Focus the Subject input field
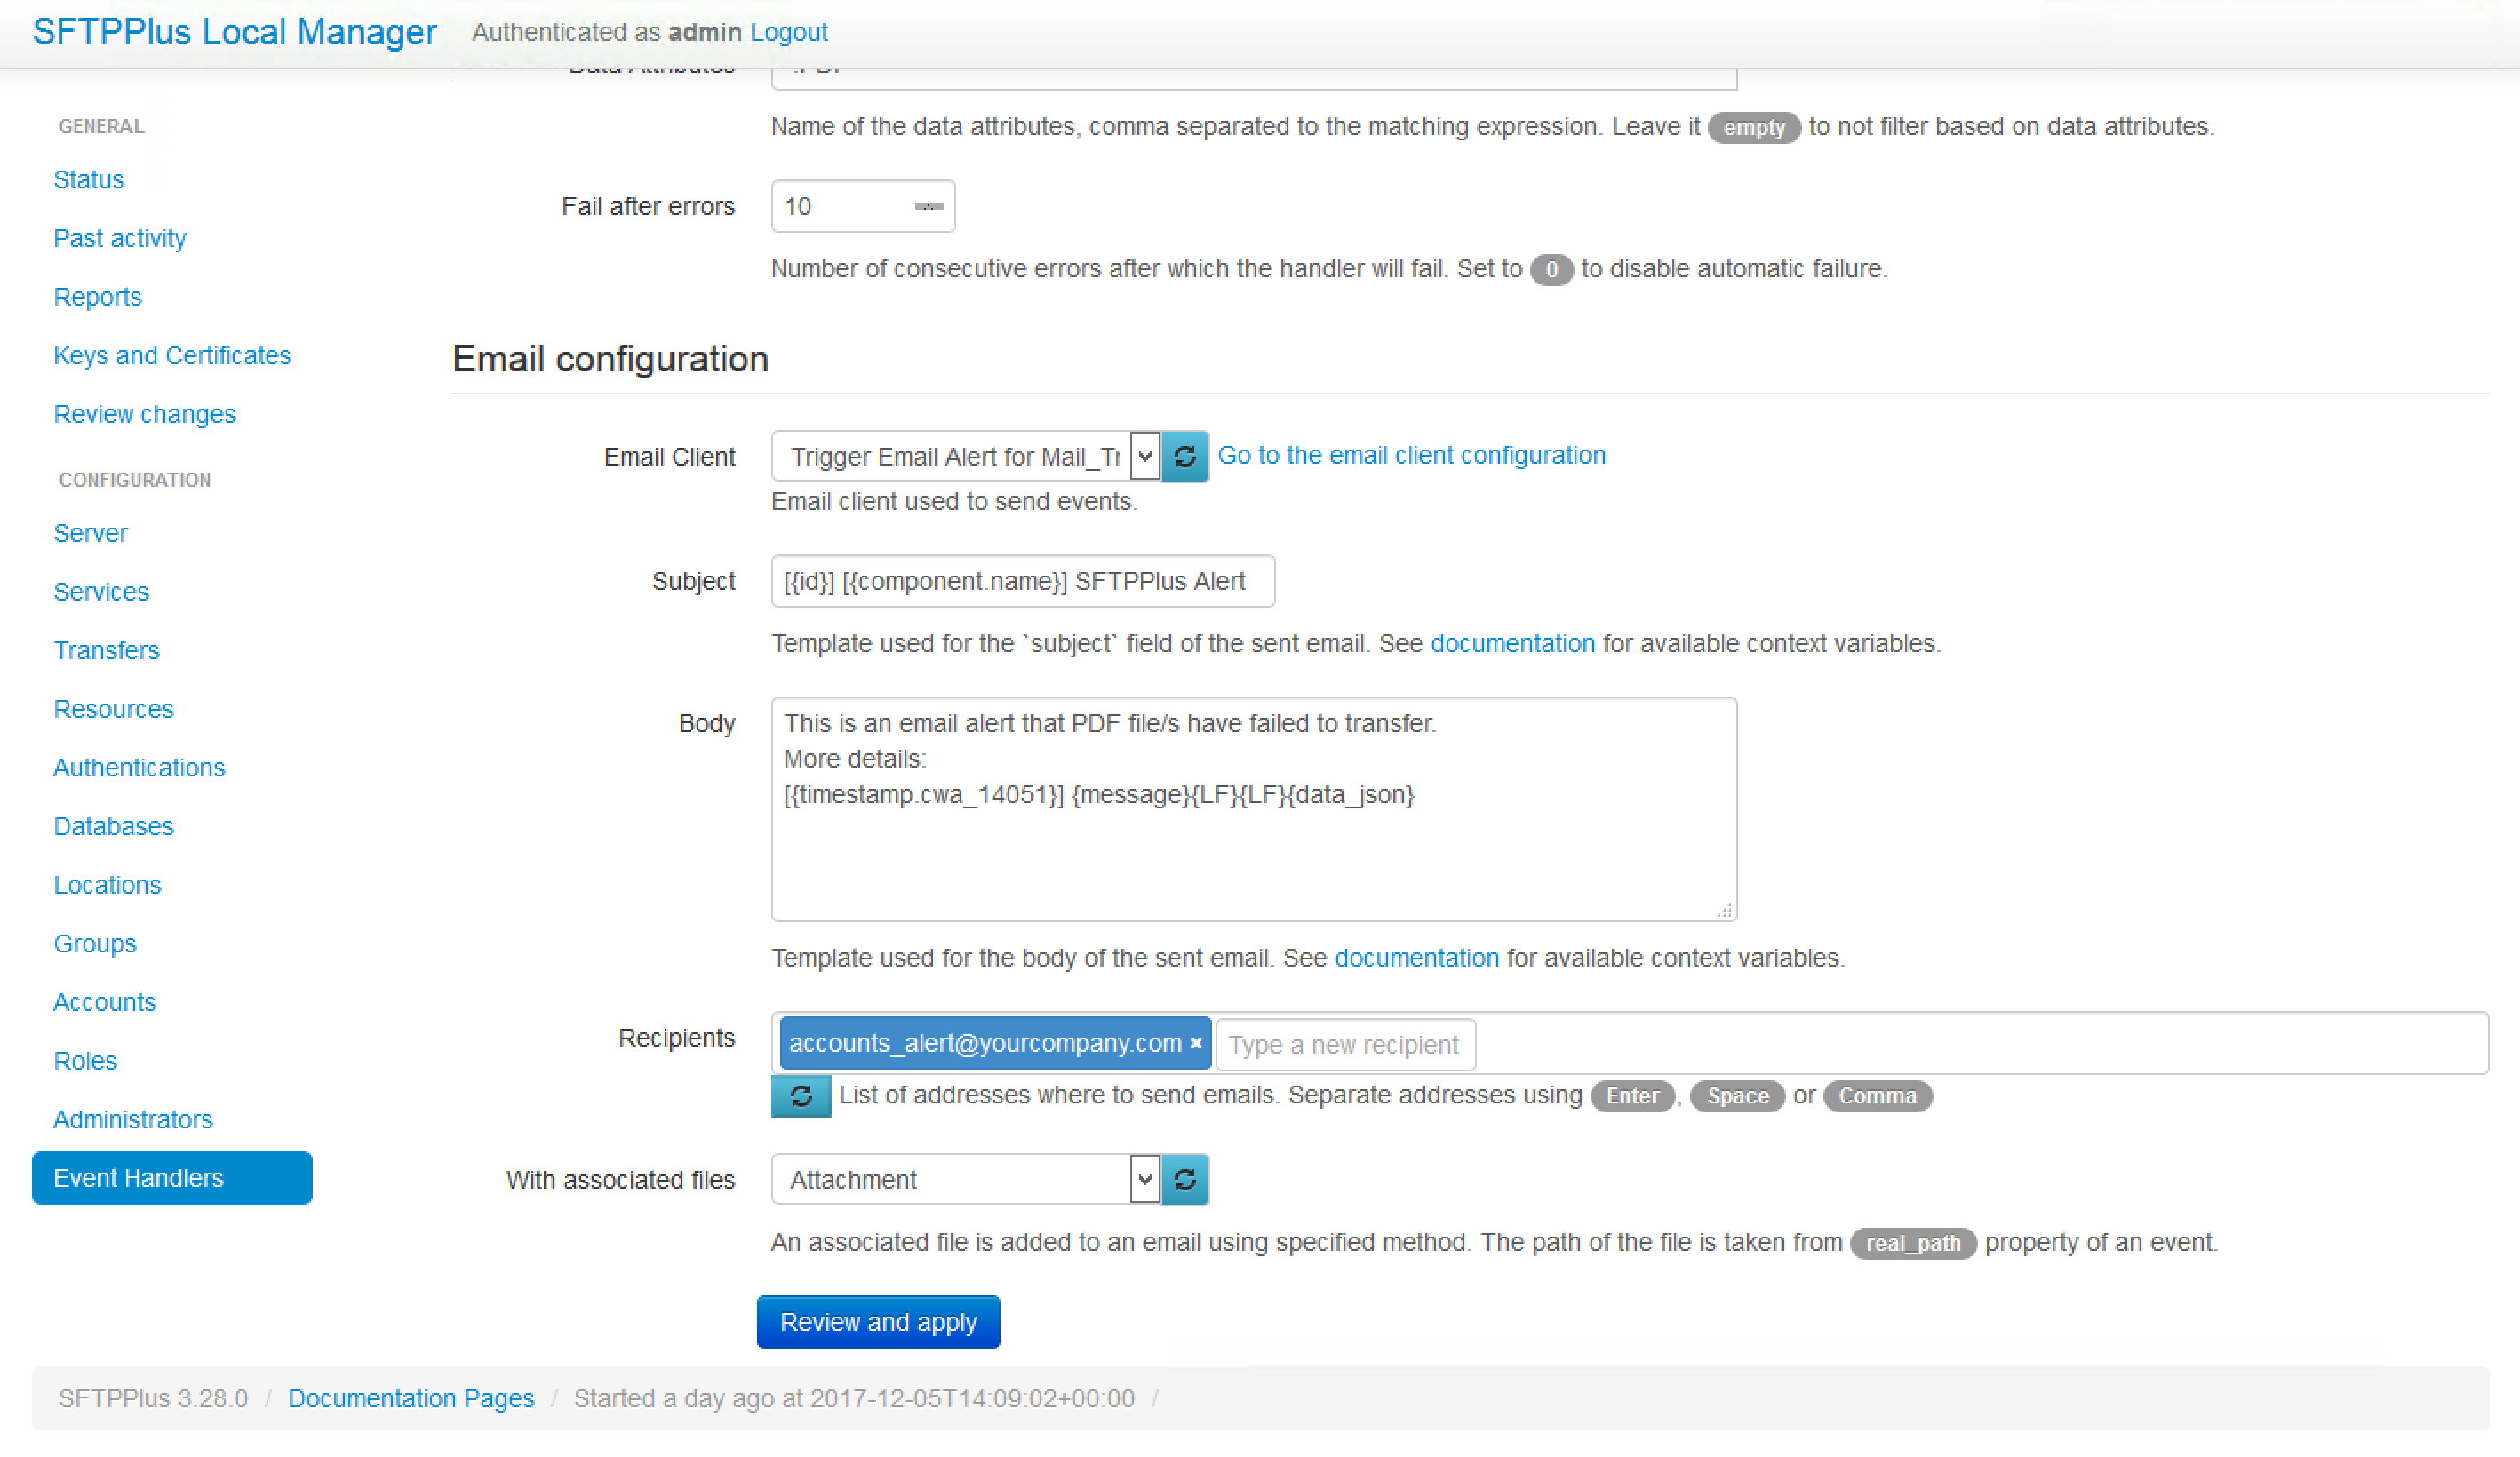The image size is (2520, 1457). [1022, 582]
